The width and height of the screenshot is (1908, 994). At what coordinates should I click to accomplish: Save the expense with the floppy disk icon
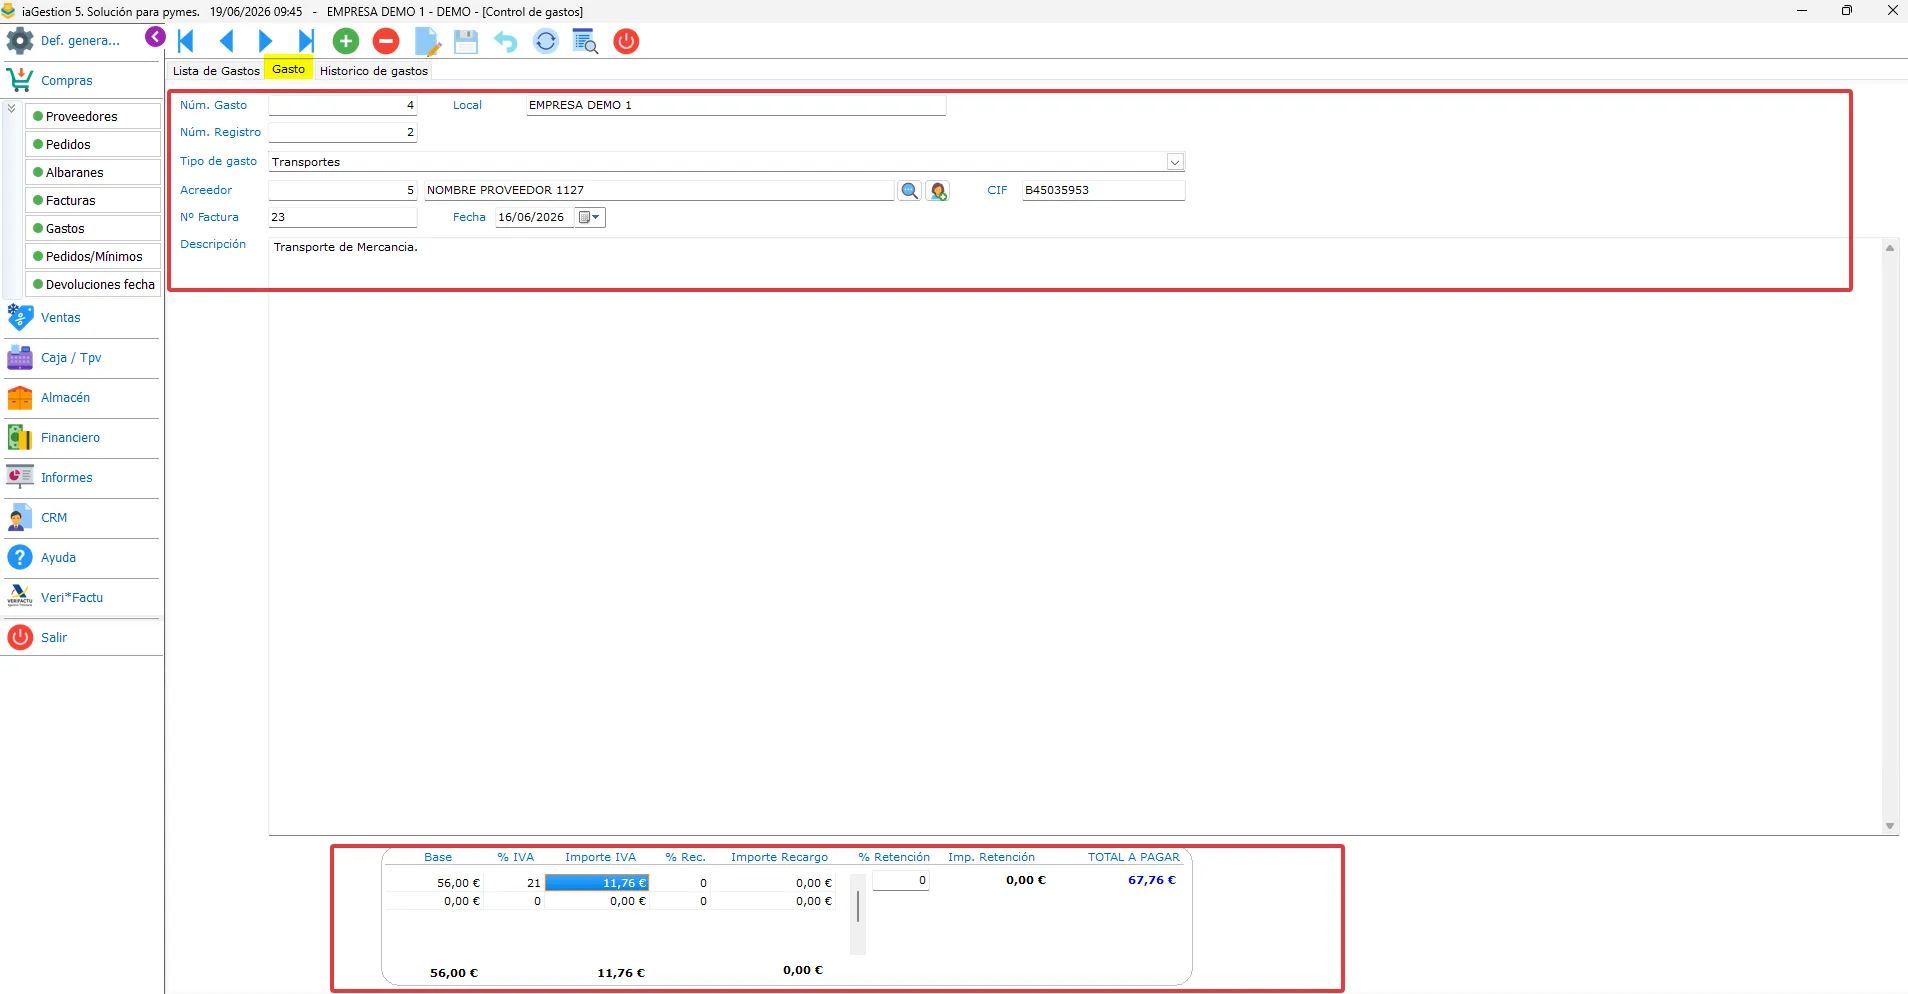point(466,41)
